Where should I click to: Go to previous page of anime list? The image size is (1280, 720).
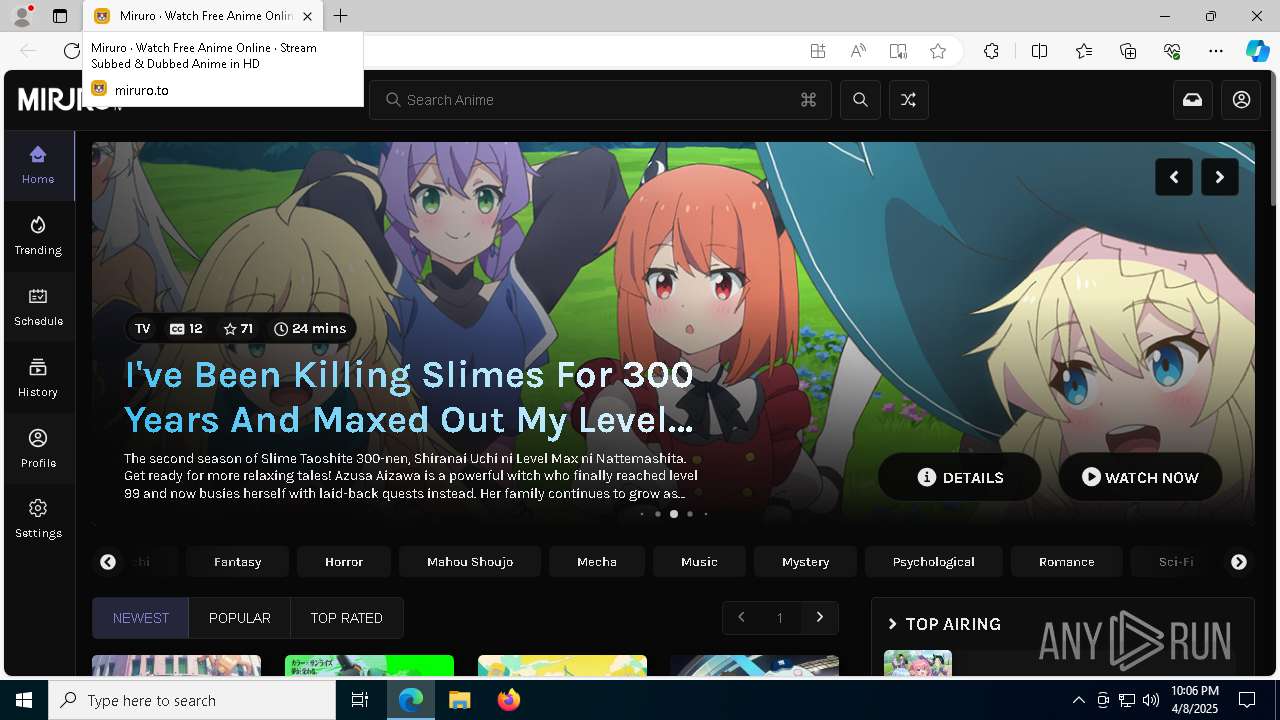[741, 617]
